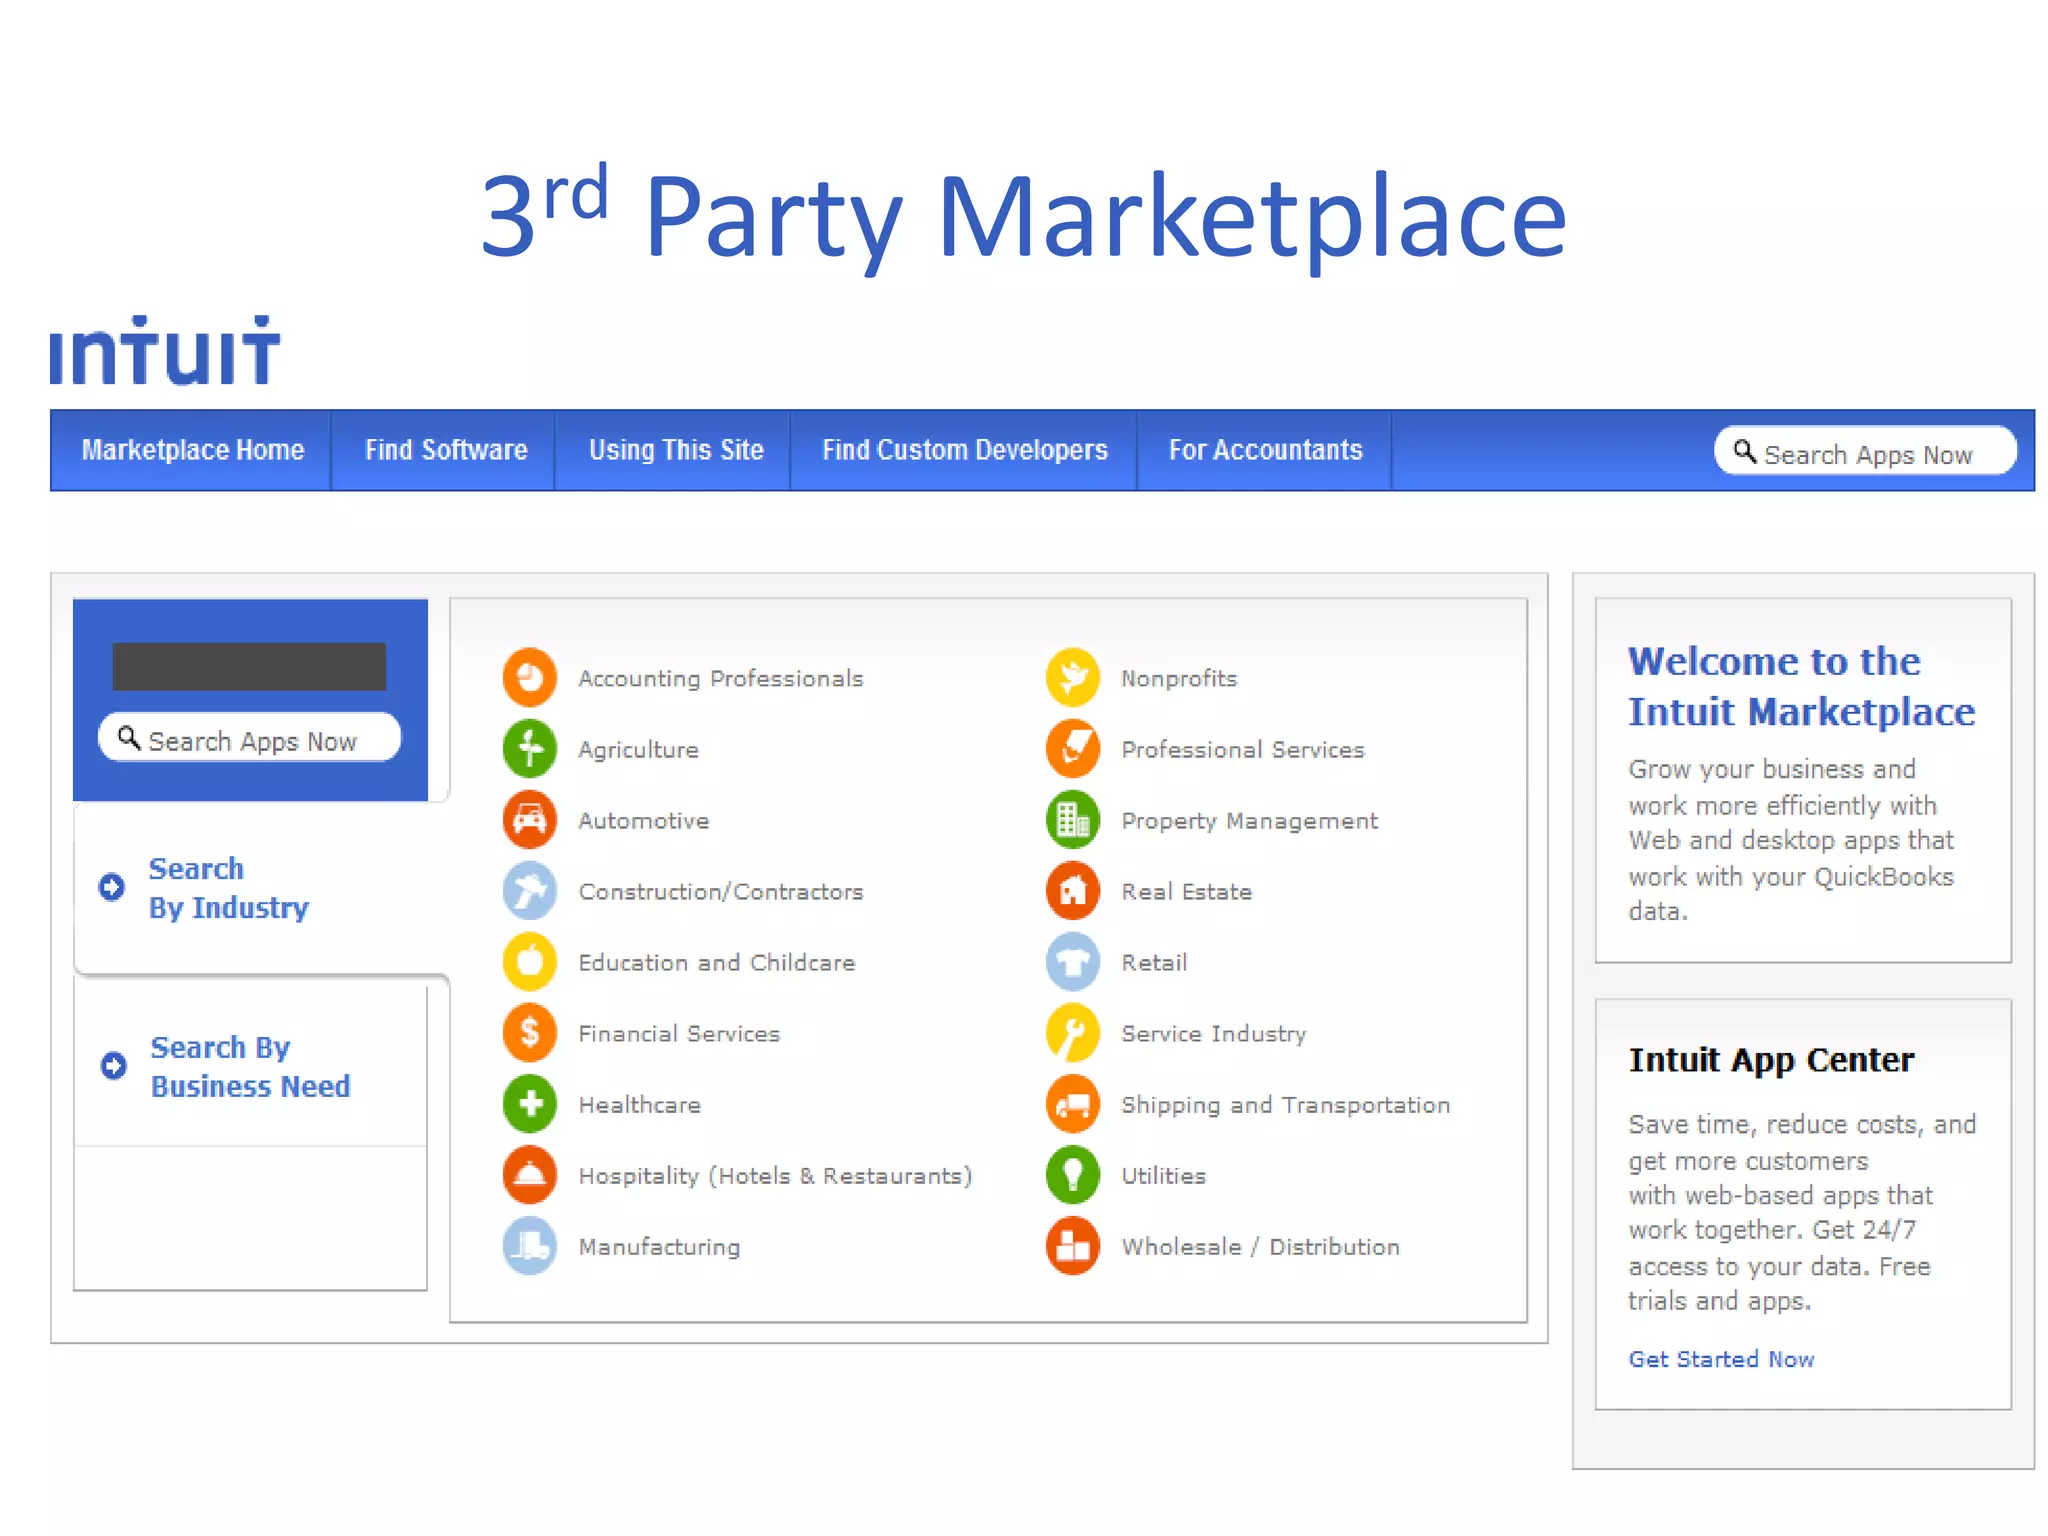
Task: Select the Search By Industry tab
Action: point(260,888)
